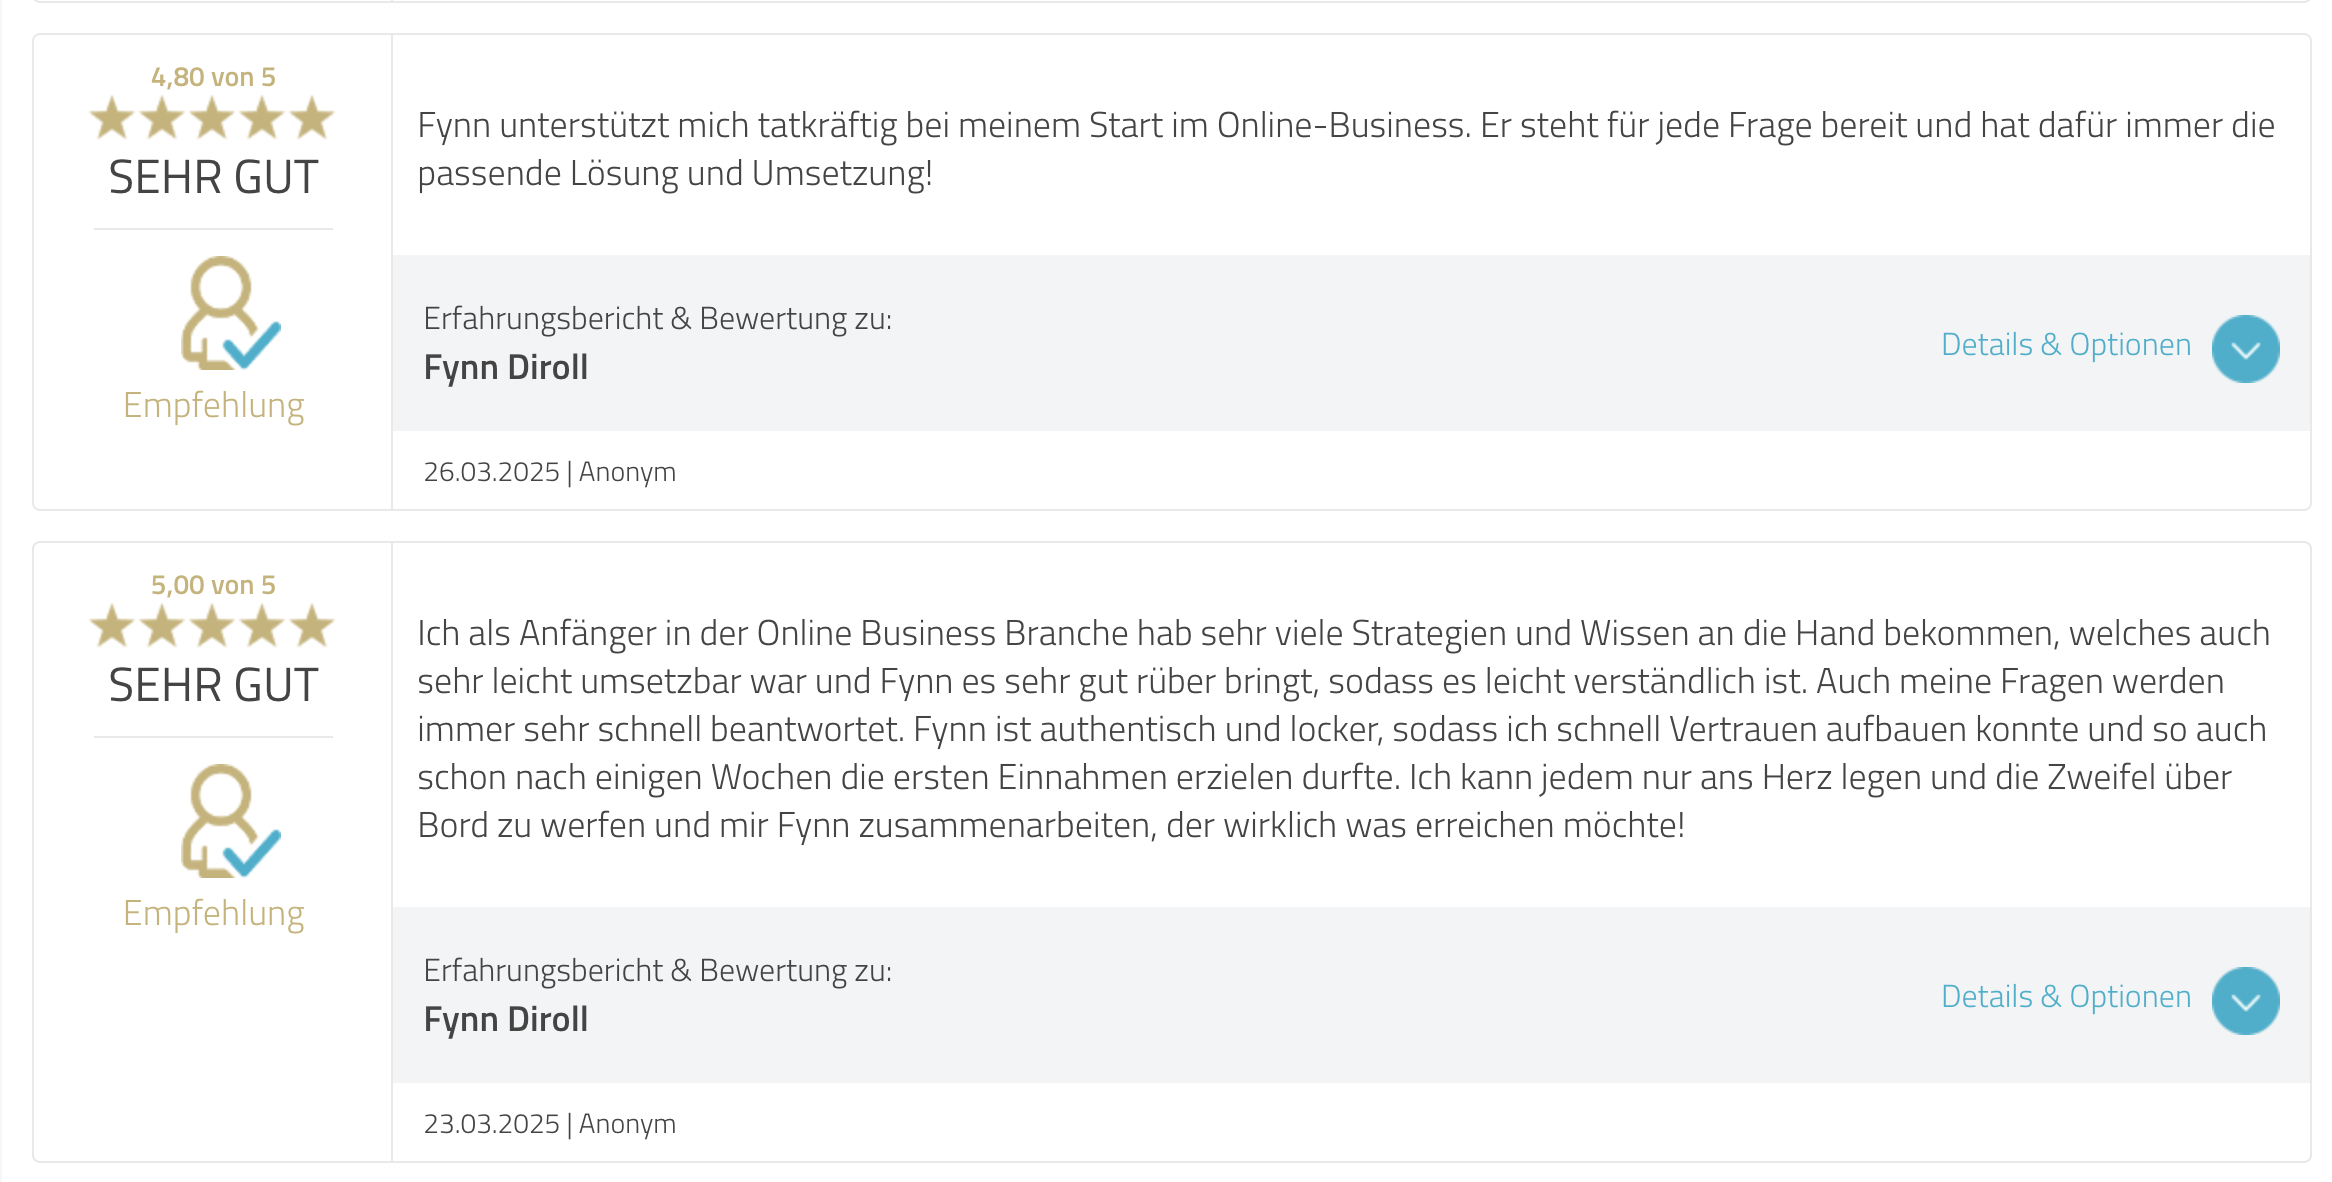Open Details & Optionen link in first review
This screenshot has height=1182, width=2332.
click(2066, 345)
